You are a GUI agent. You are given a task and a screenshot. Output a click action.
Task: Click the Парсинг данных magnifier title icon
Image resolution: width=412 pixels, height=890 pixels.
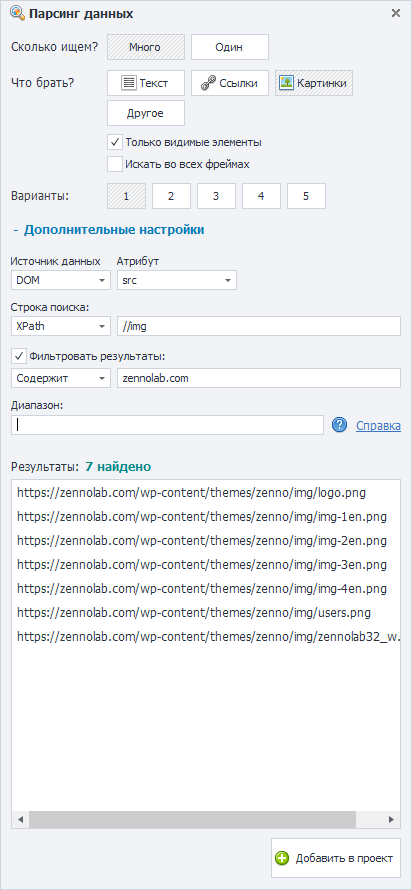[16, 12]
